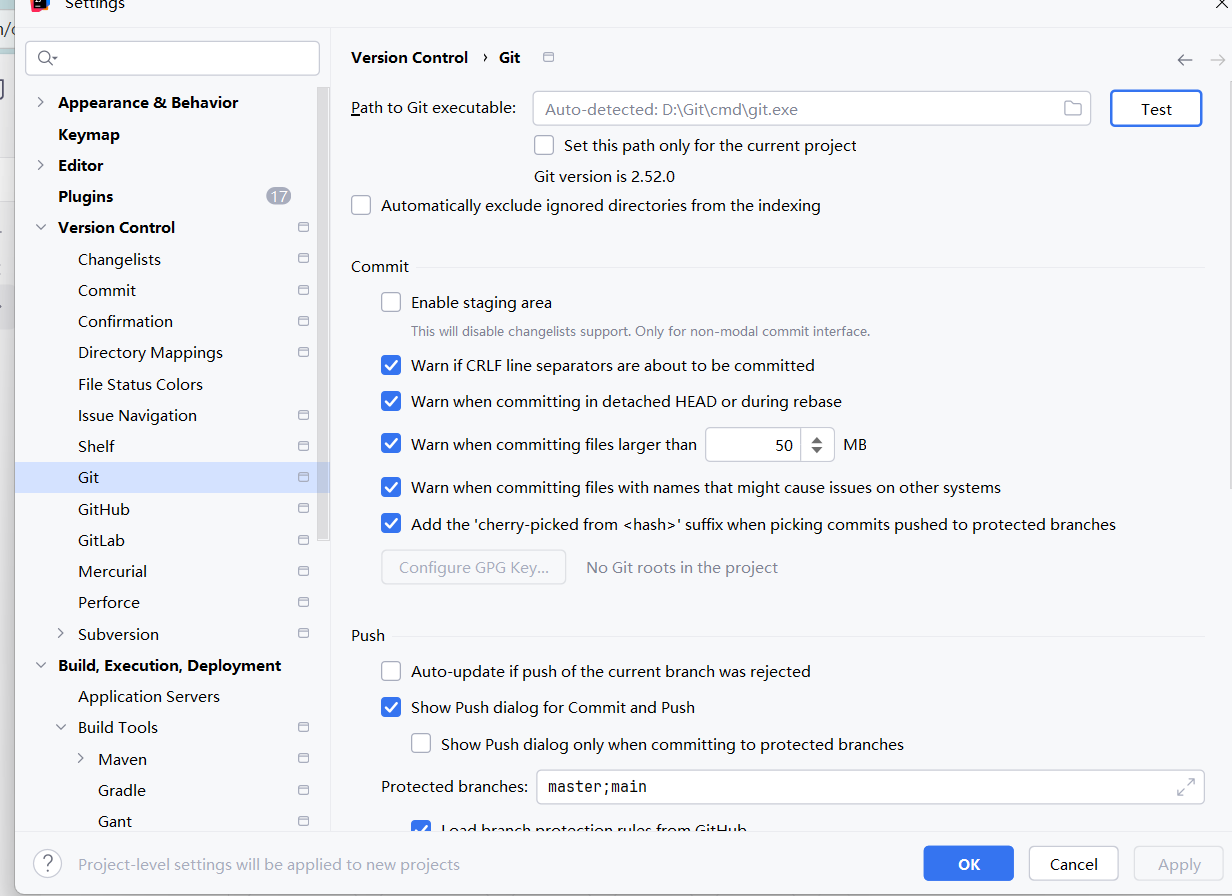Expand the Editor settings section
The image size is (1232, 896).
click(x=41, y=165)
